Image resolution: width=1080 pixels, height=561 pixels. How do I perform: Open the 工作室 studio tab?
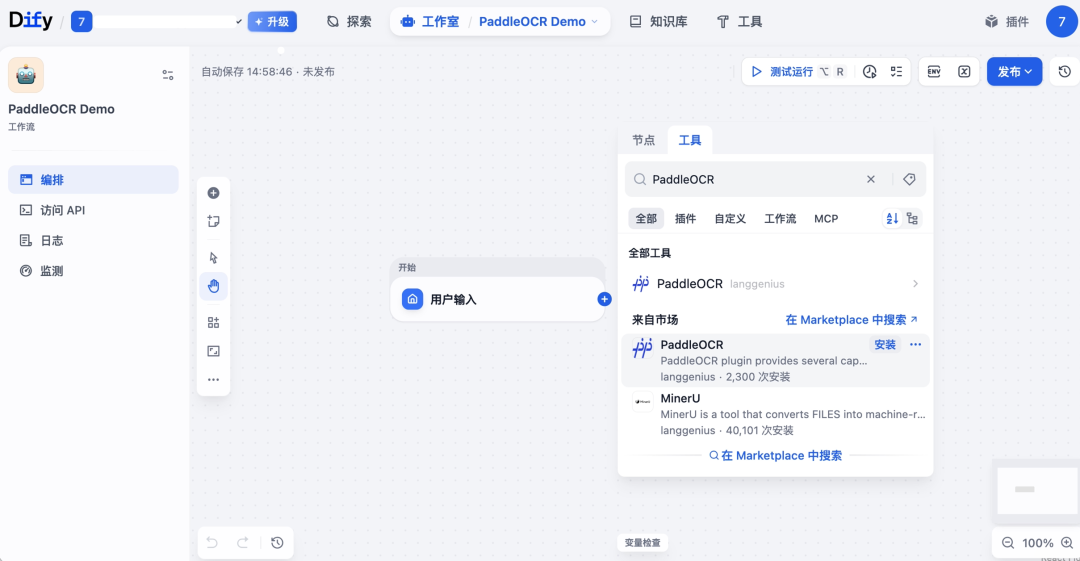pyautogui.click(x=430, y=21)
